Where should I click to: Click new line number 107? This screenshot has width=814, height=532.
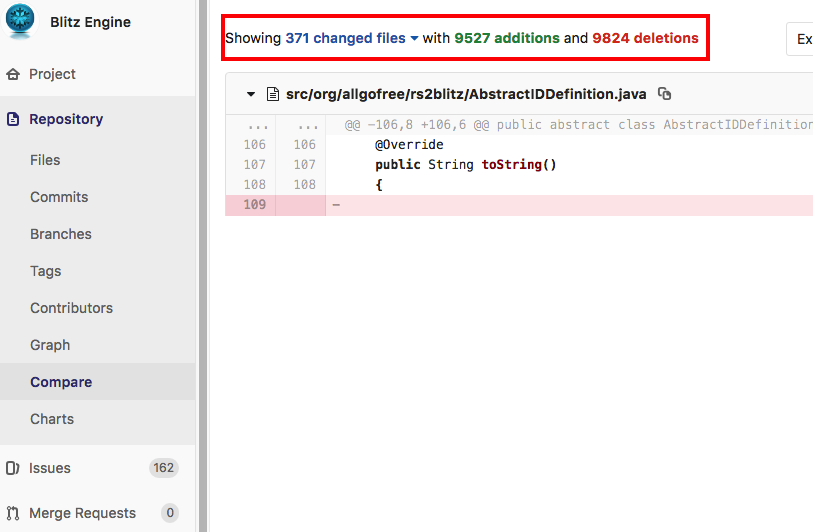click(305, 165)
